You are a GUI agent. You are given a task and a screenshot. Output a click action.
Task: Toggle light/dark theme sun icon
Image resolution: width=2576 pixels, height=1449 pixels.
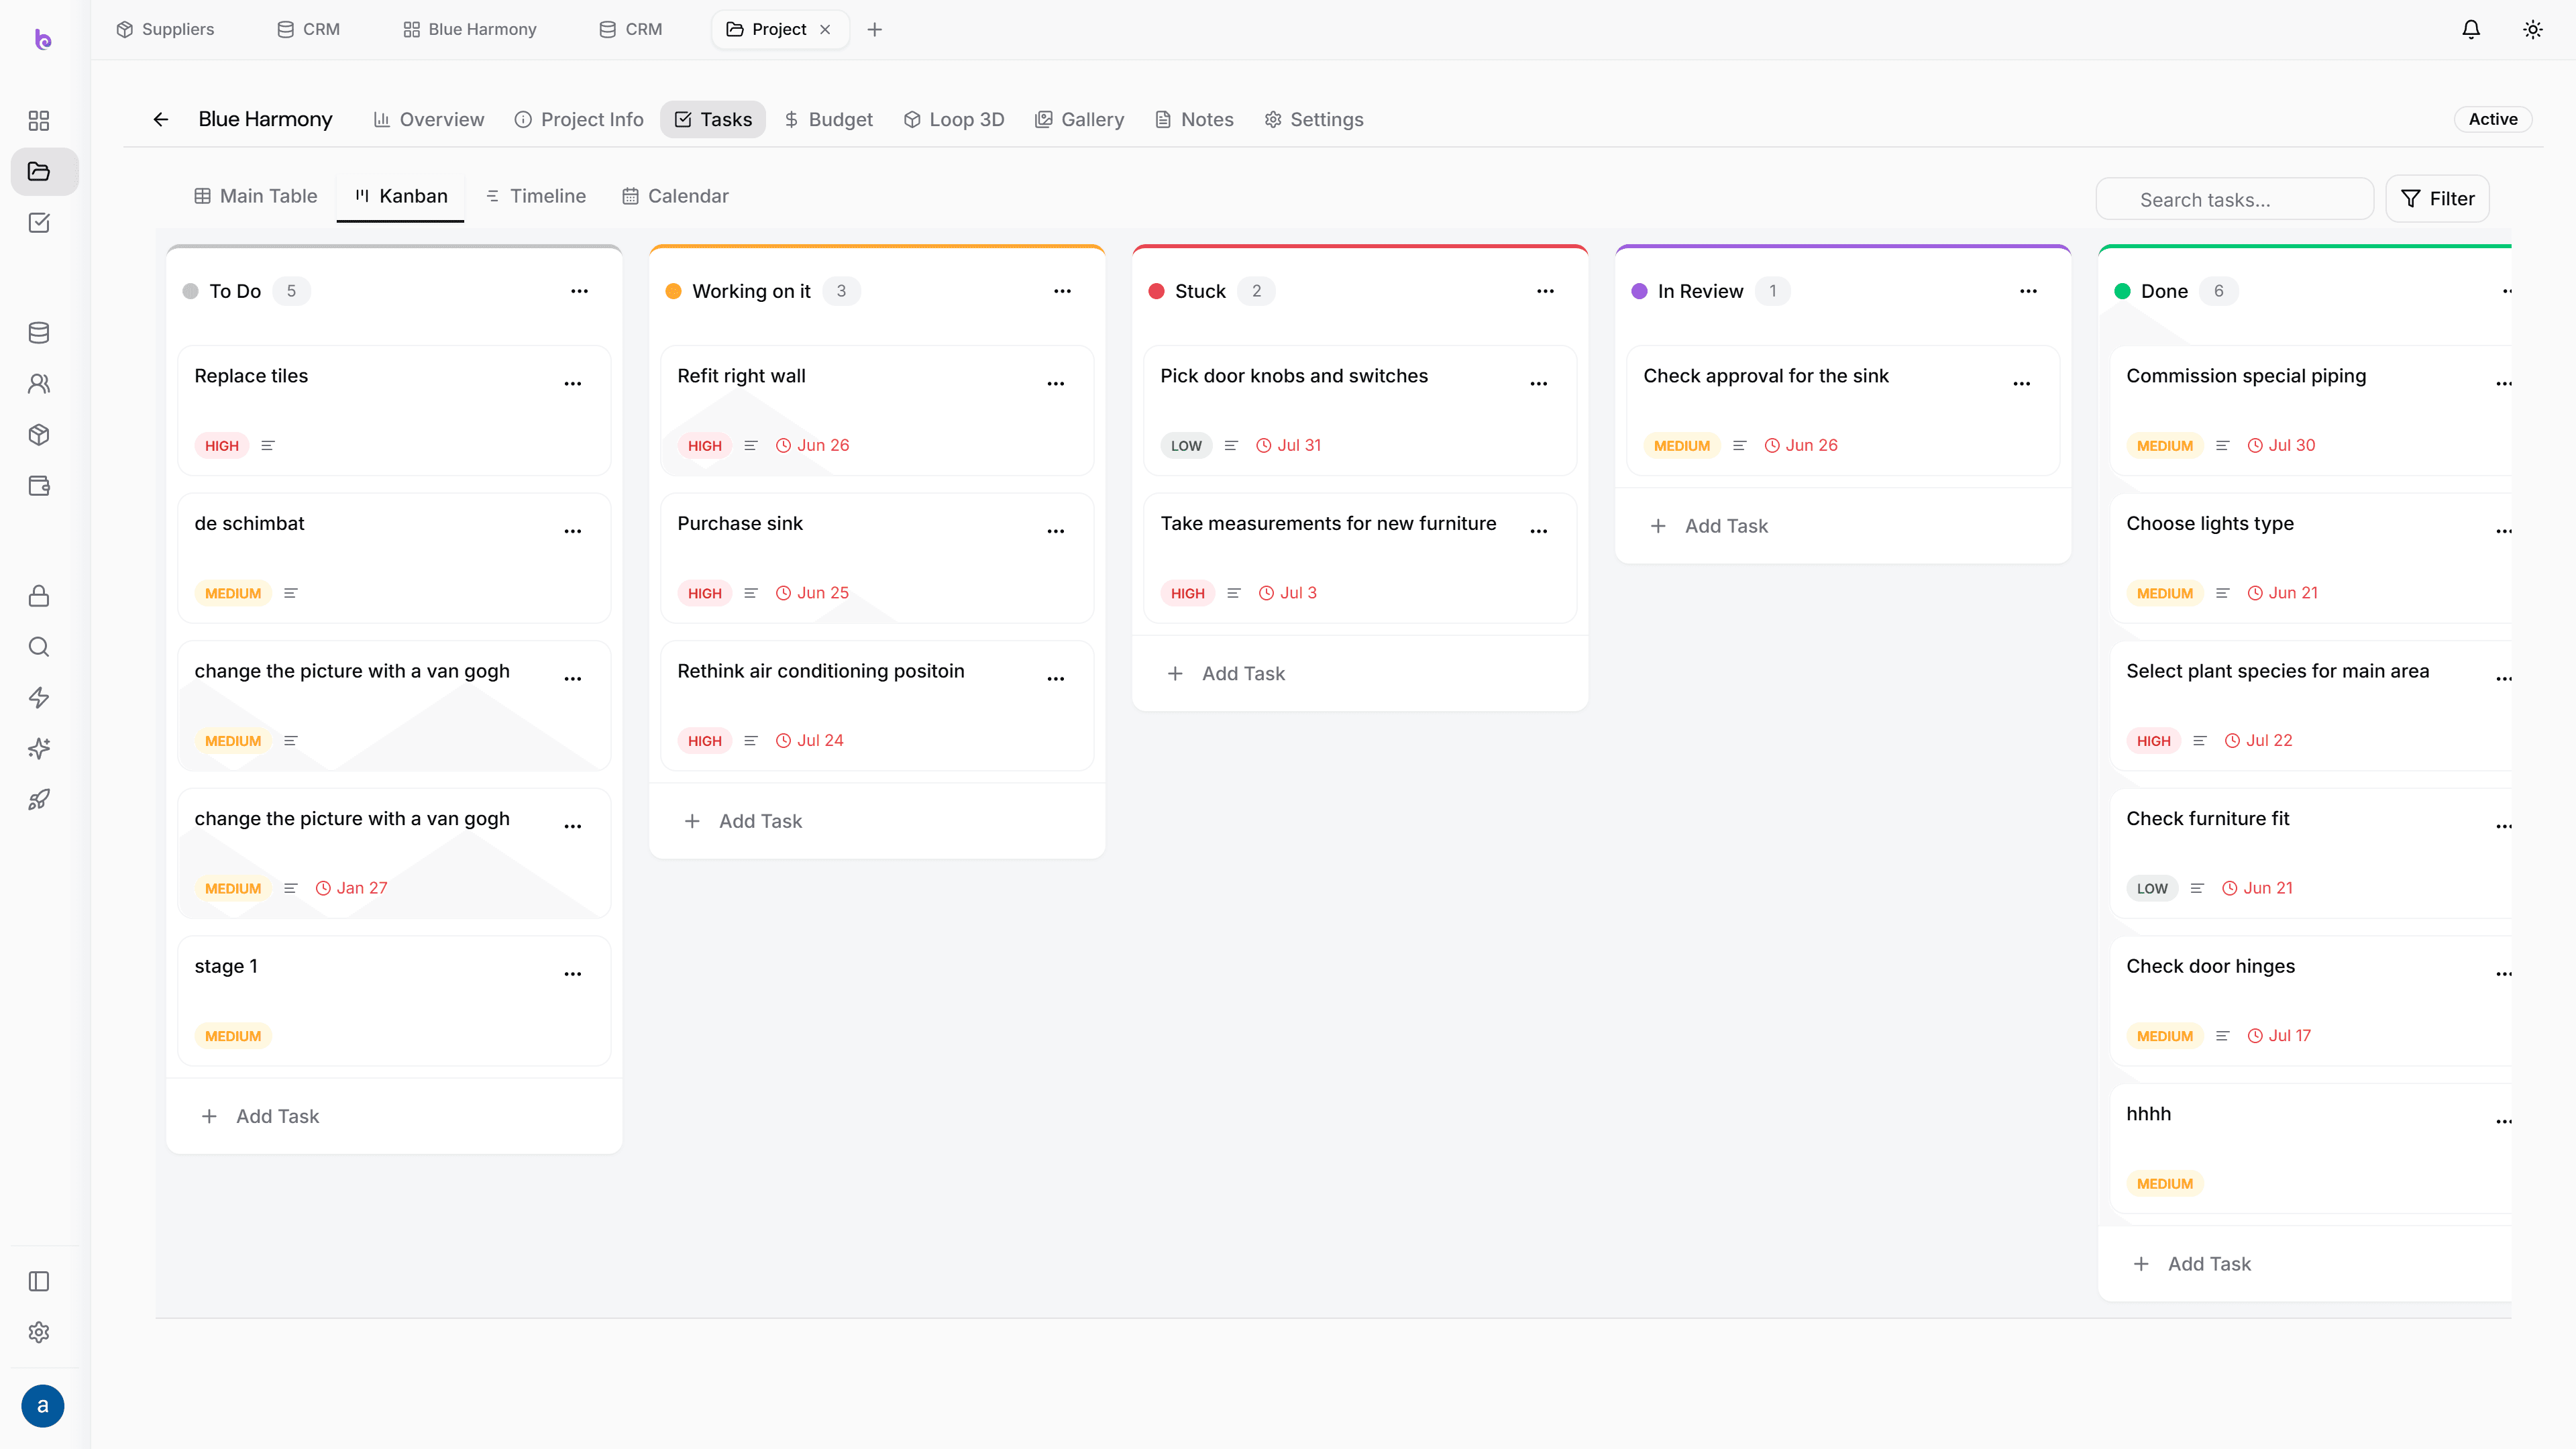click(2533, 30)
